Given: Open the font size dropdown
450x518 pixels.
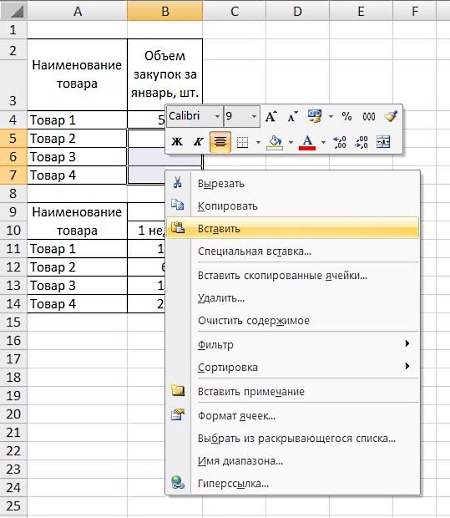Looking at the screenshot, I should tap(254, 116).
